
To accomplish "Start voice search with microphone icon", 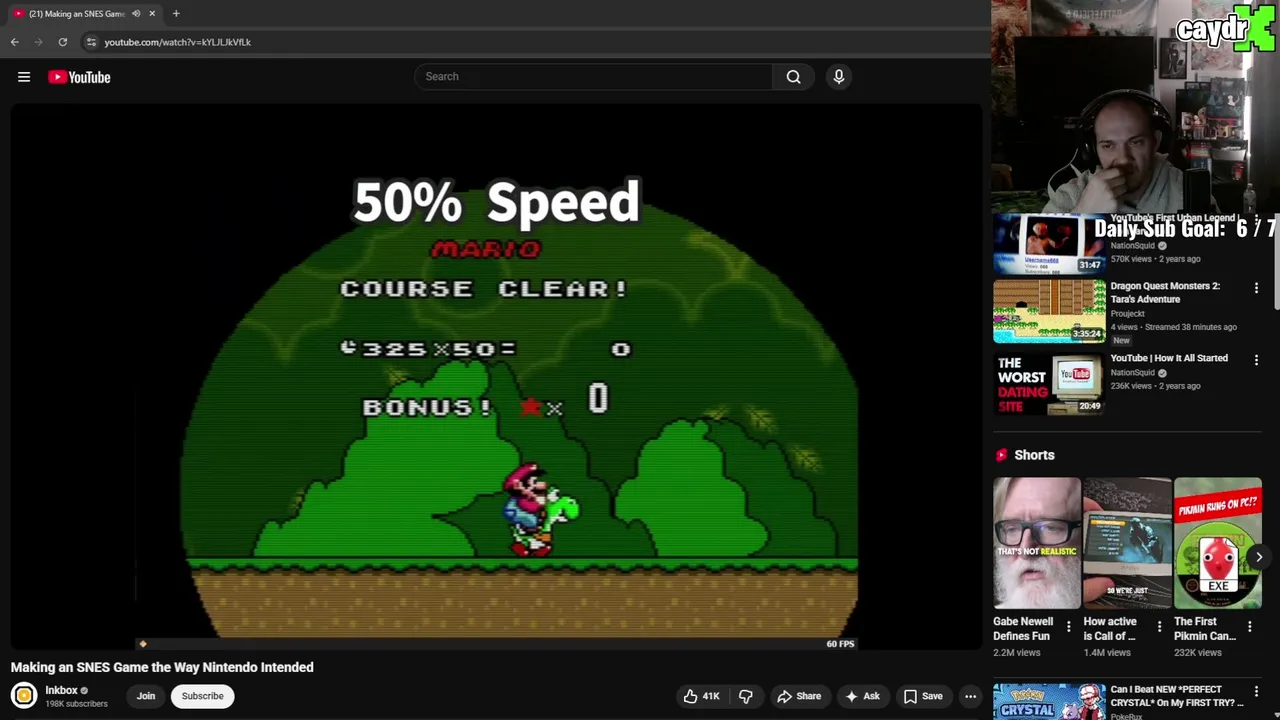I will point(839,77).
